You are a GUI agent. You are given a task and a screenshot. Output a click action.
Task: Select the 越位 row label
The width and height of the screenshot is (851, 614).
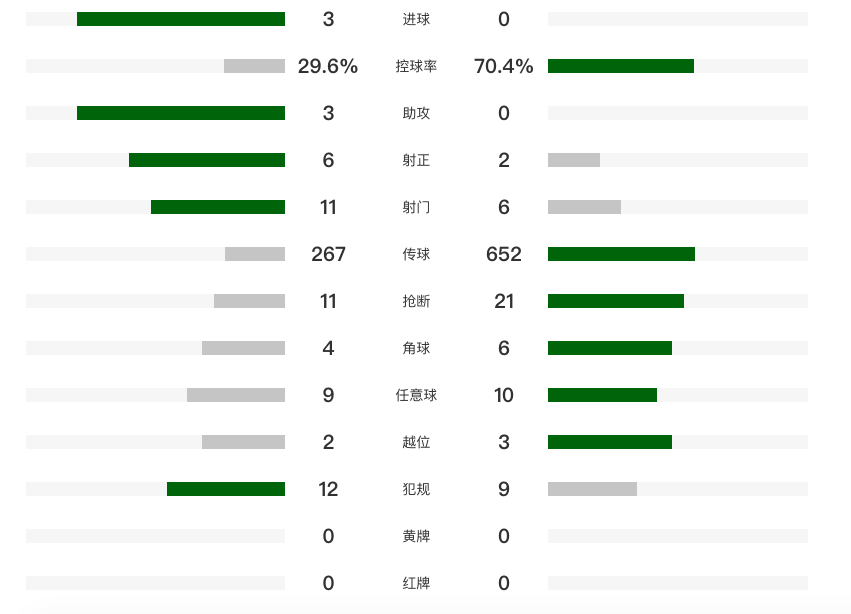coord(416,442)
